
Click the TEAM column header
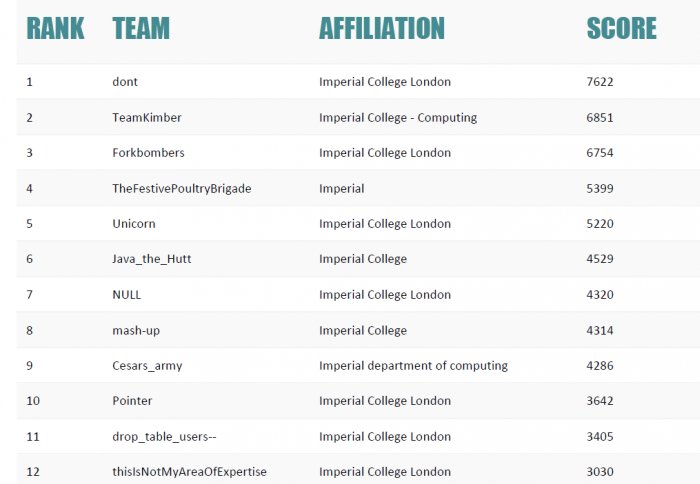click(141, 28)
